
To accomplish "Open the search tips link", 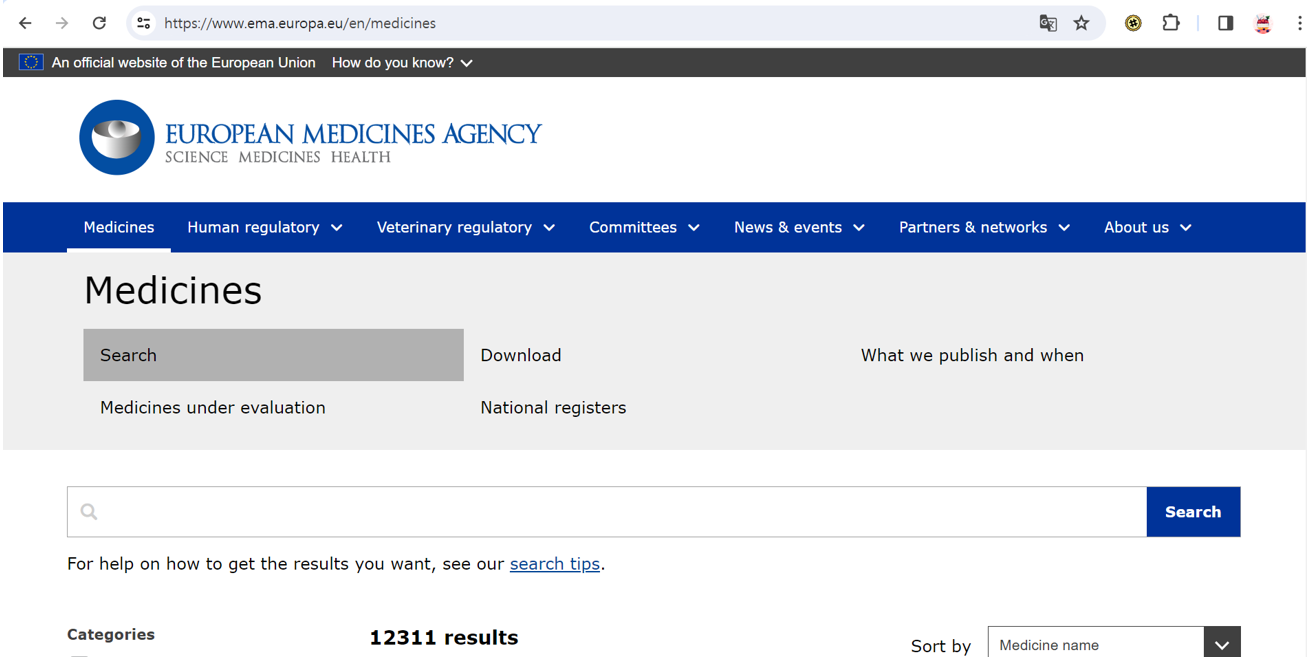I will point(555,564).
